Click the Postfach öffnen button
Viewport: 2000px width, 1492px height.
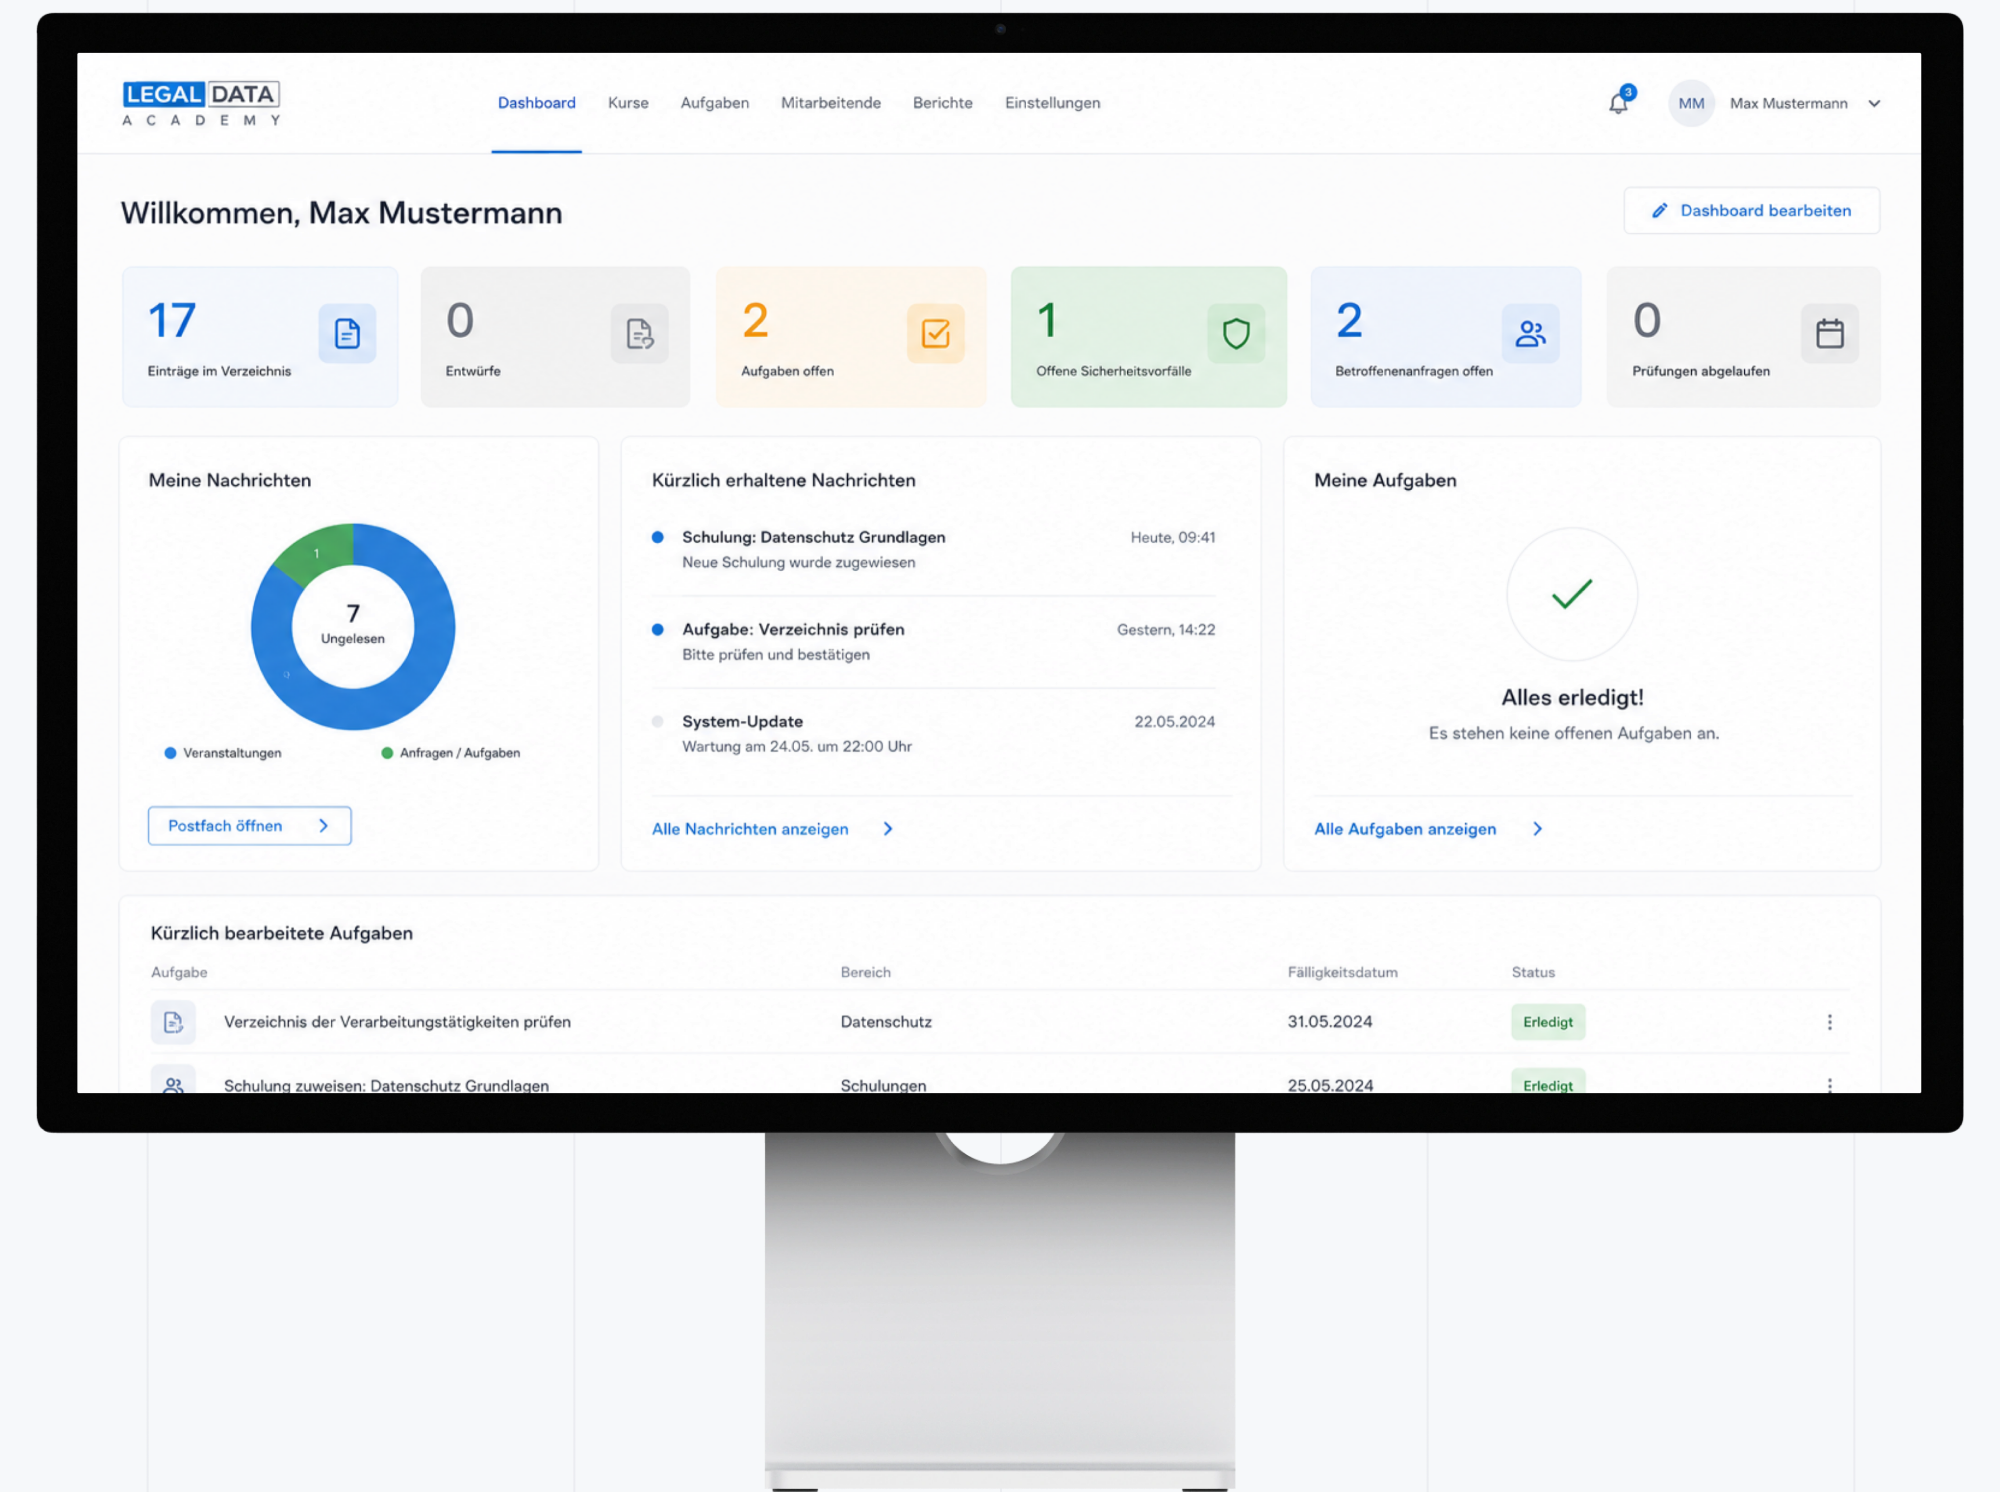point(250,826)
